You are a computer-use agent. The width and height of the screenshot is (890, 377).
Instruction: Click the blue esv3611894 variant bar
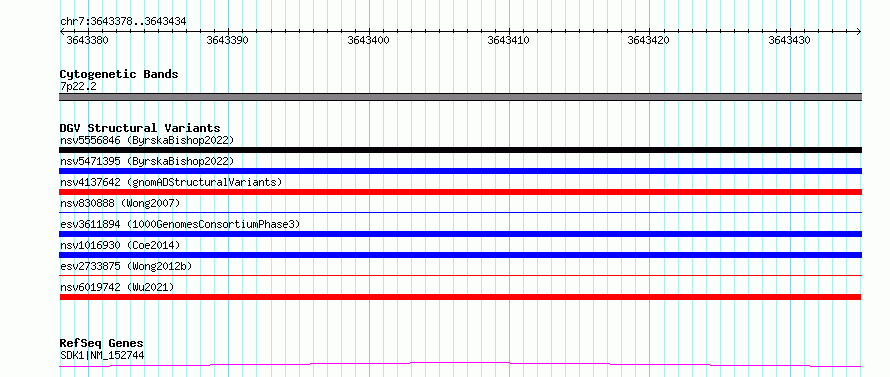coord(460,234)
